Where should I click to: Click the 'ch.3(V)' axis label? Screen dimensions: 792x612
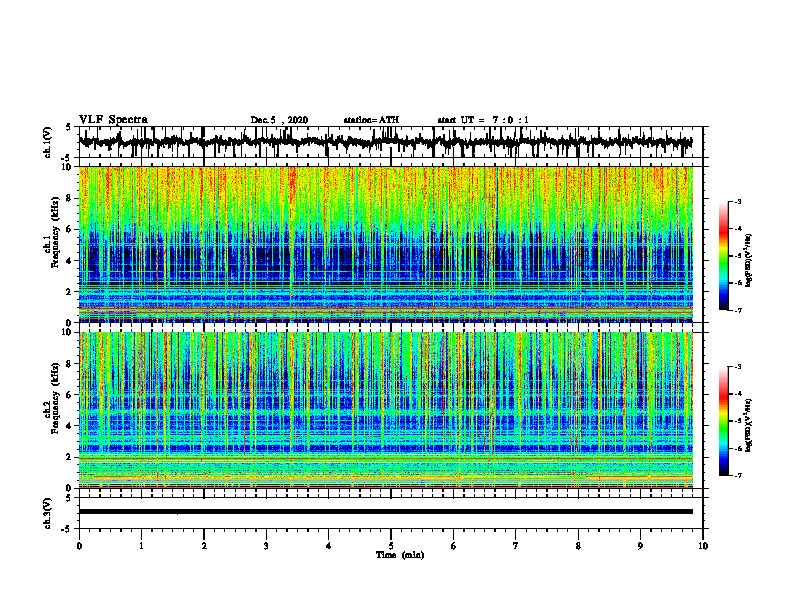point(48,514)
